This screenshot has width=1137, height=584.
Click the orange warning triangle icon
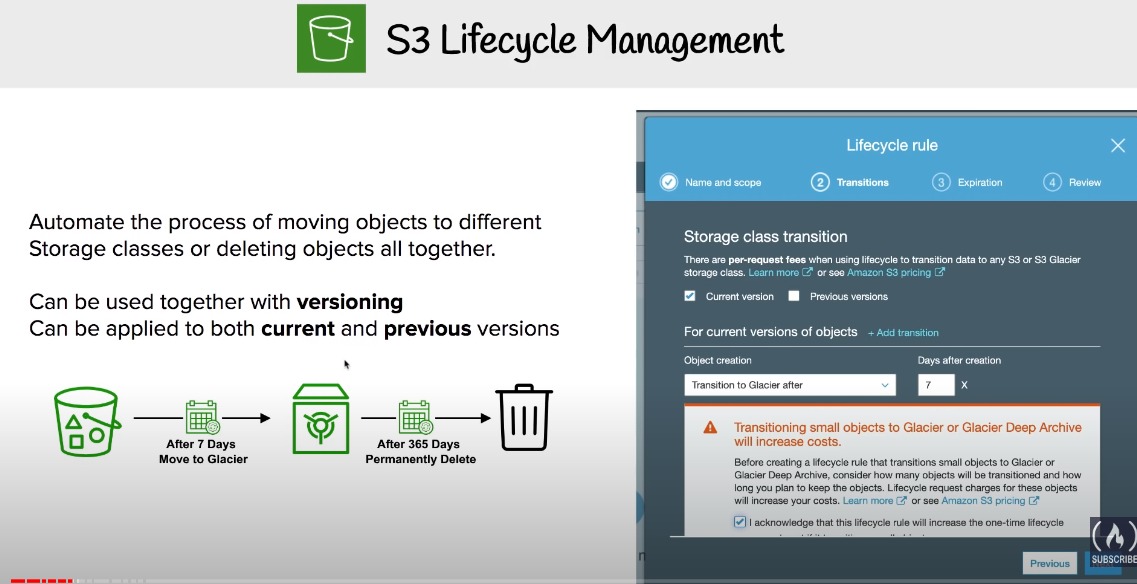[x=711, y=427]
